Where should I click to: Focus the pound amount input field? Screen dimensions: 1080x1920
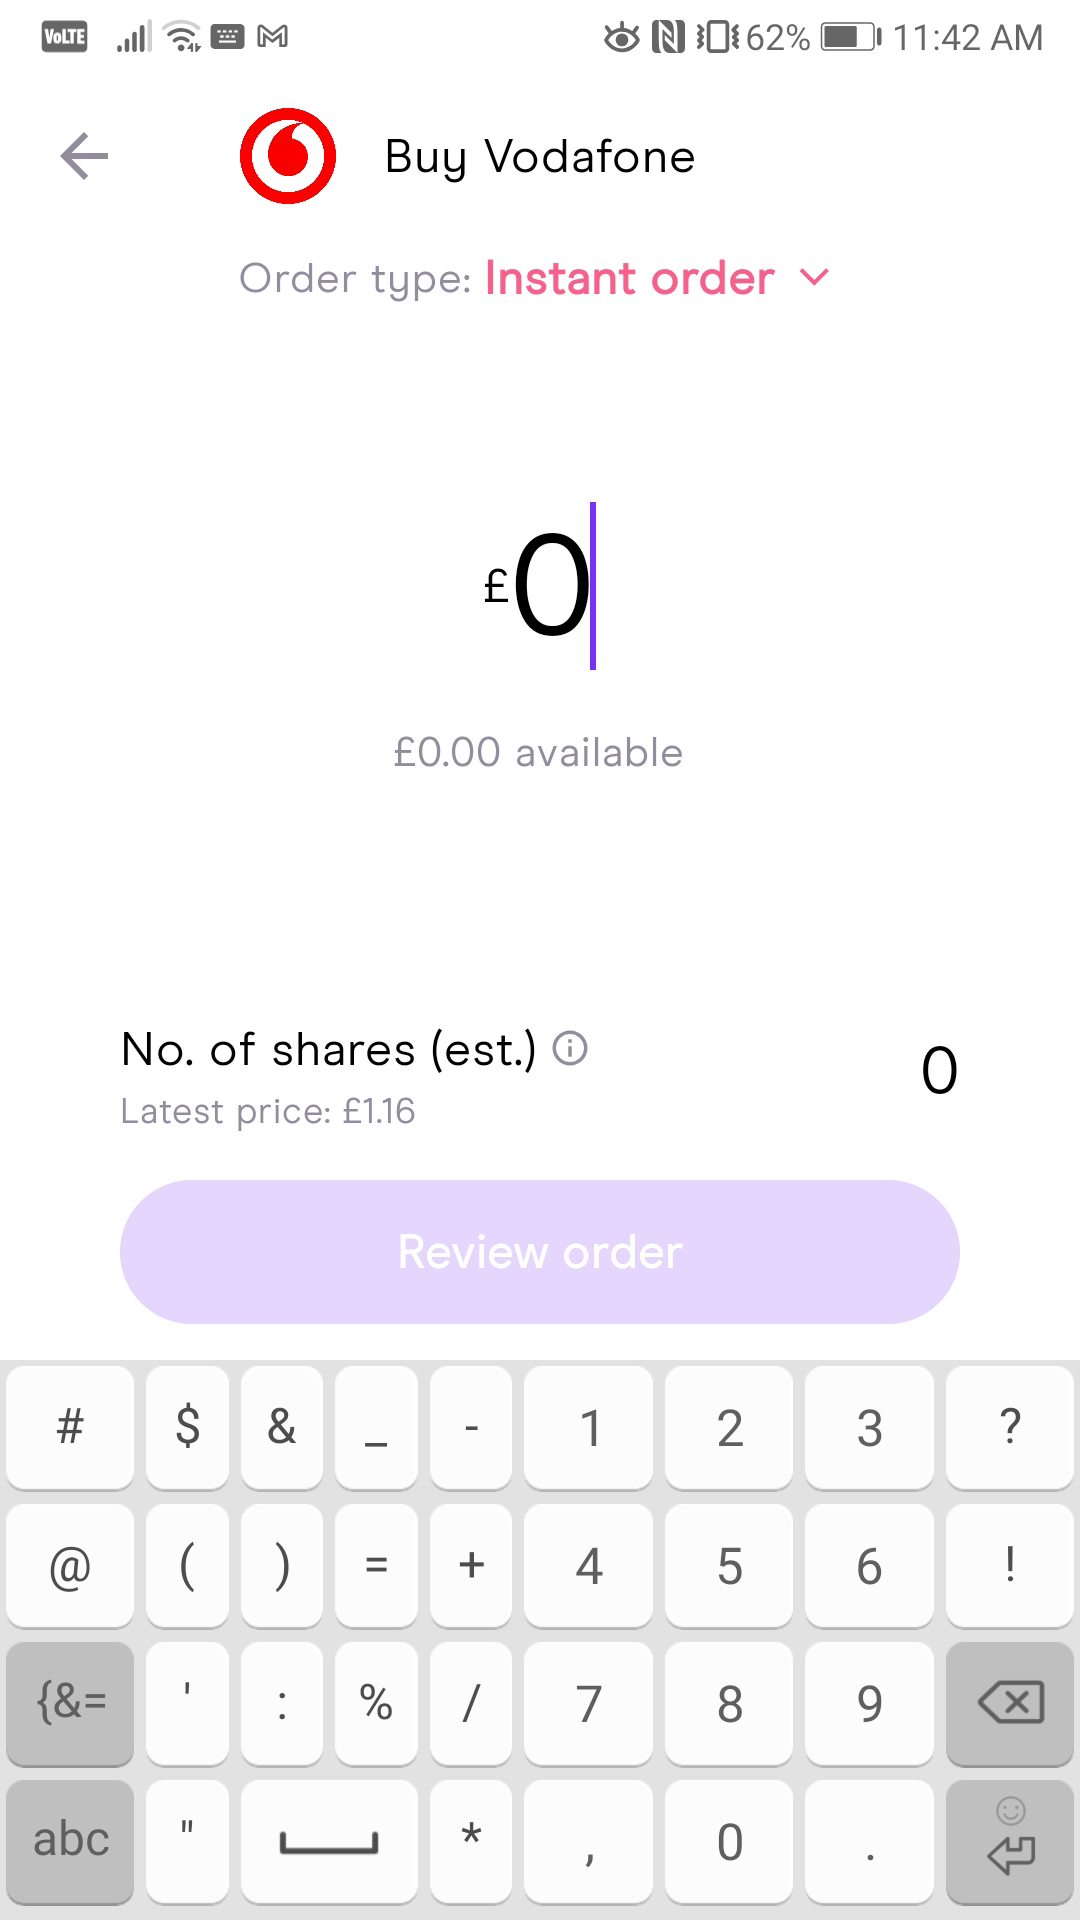540,586
